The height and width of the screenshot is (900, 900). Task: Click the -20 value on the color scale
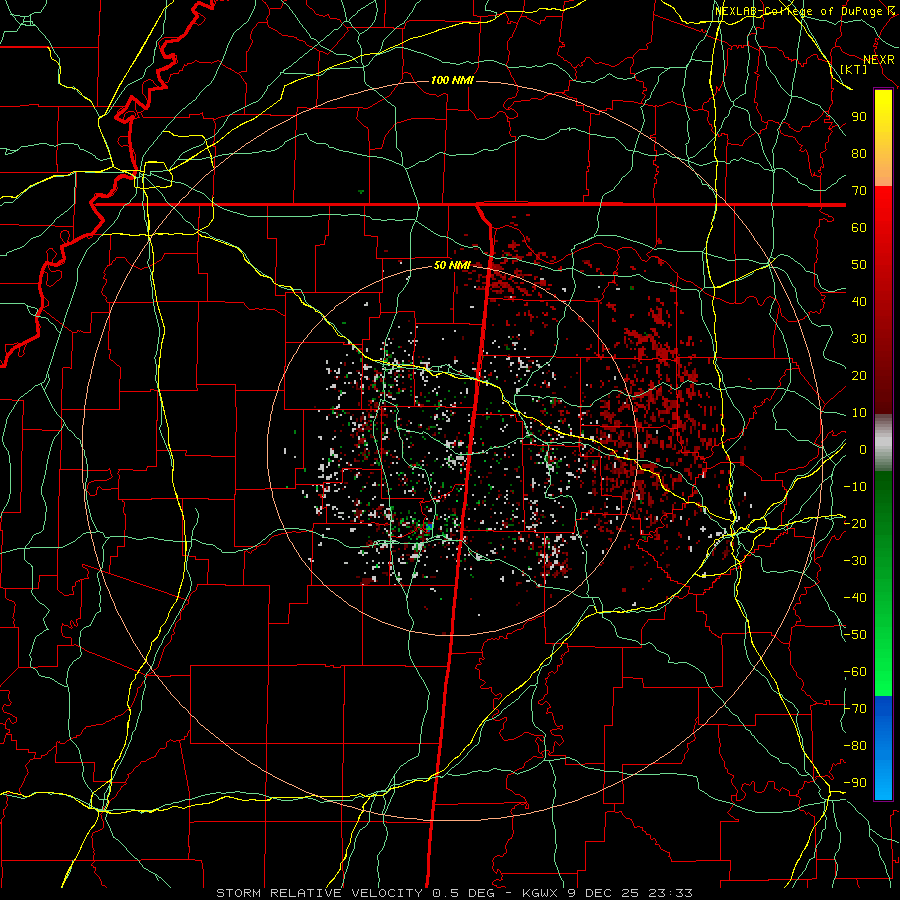tap(855, 523)
